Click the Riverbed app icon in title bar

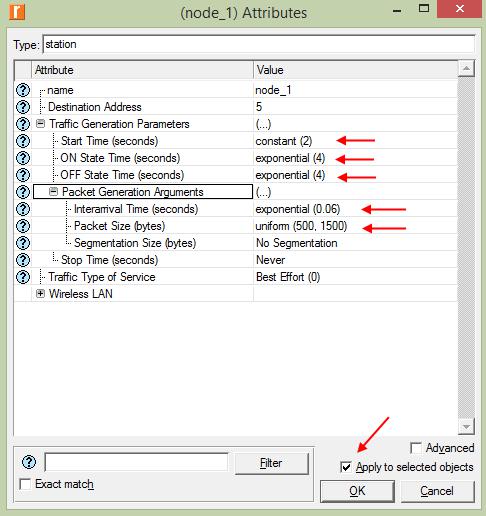pos(17,12)
